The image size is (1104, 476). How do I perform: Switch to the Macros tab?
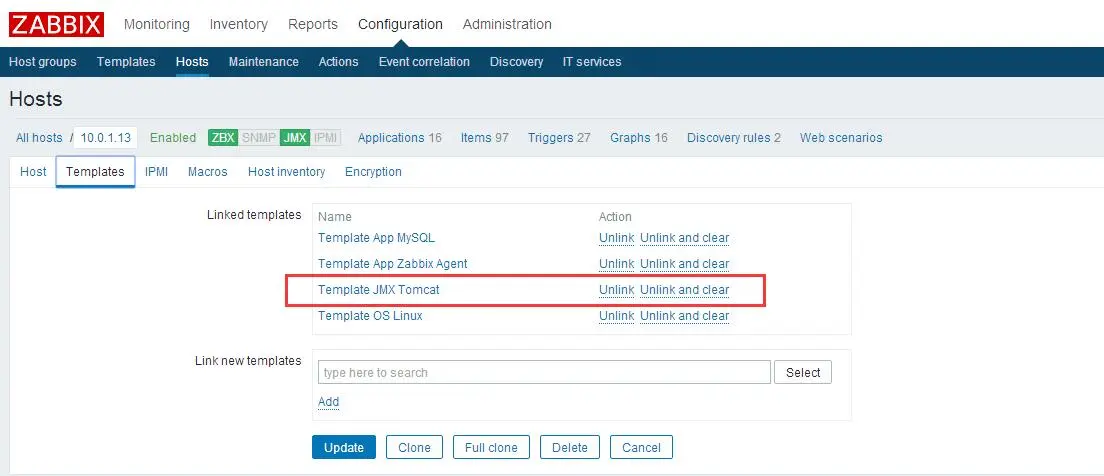pos(208,172)
